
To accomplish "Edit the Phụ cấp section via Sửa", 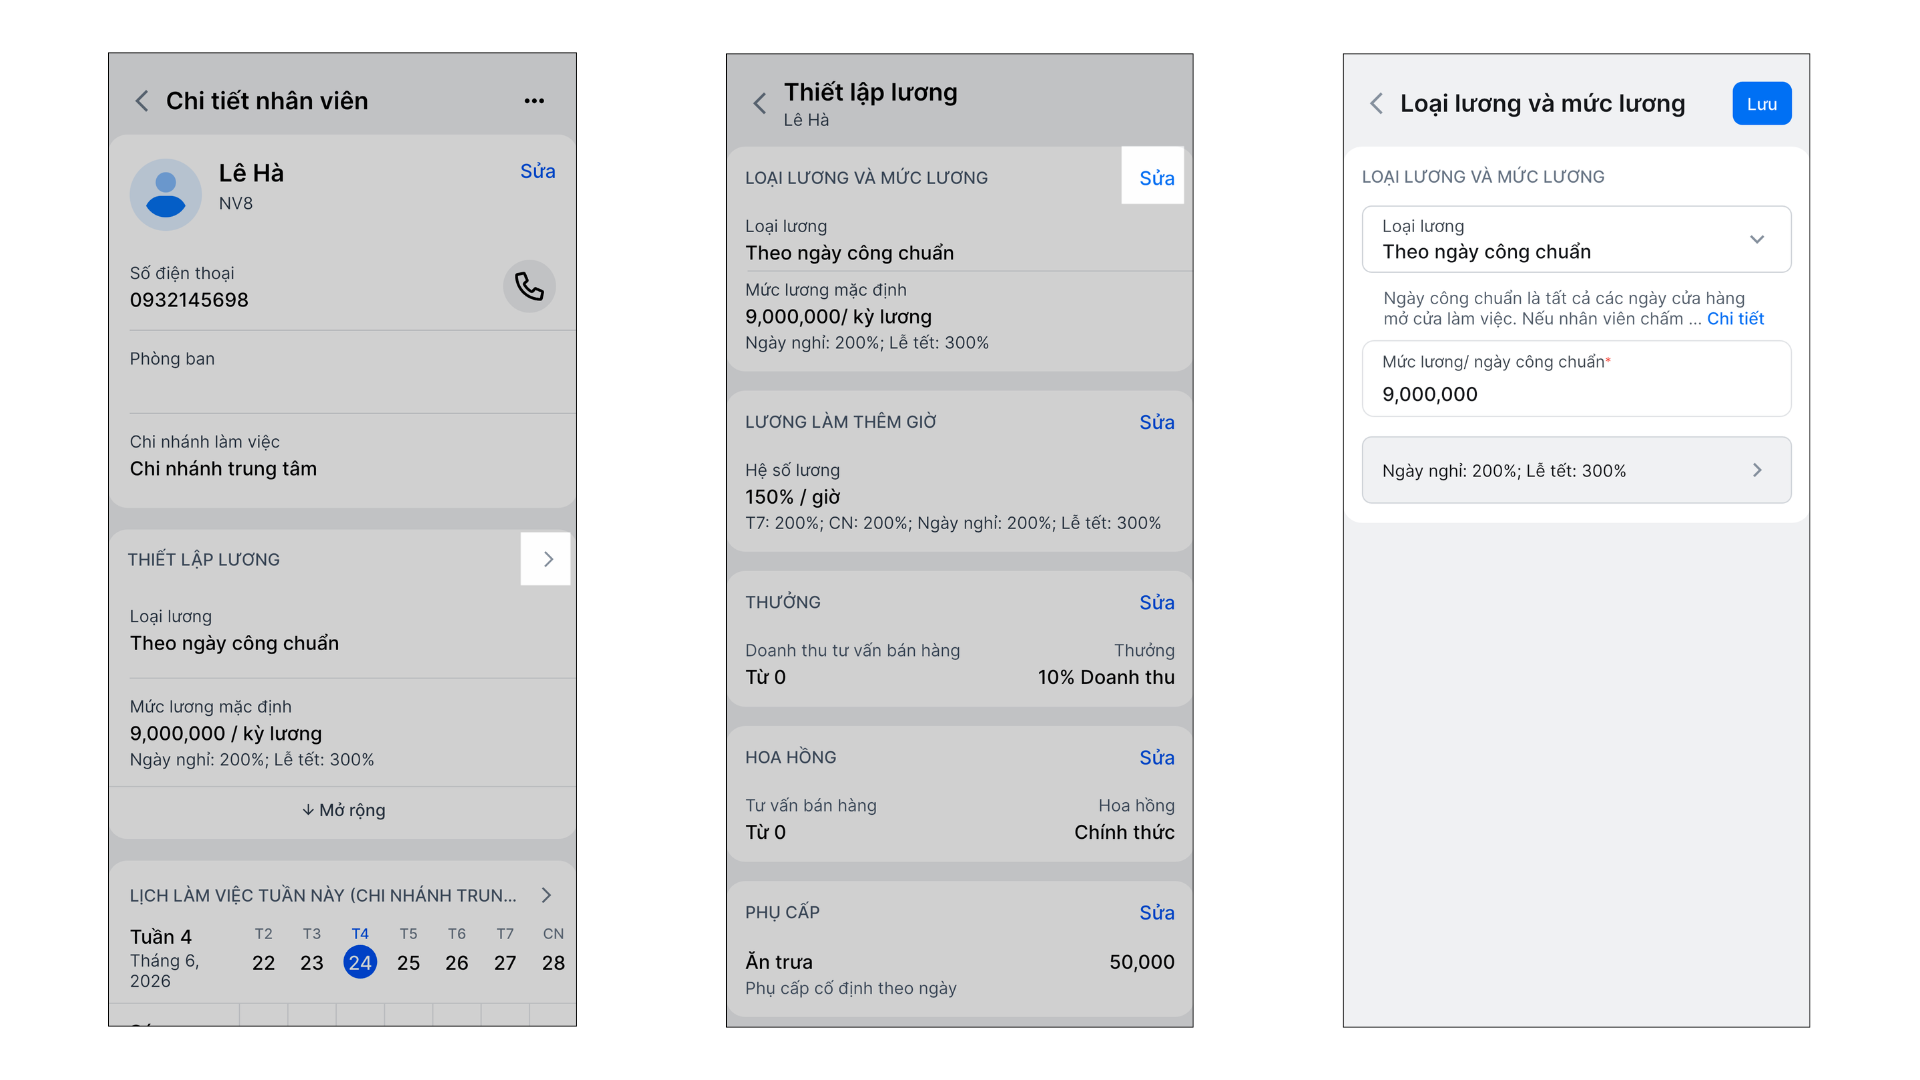I will (x=1157, y=912).
